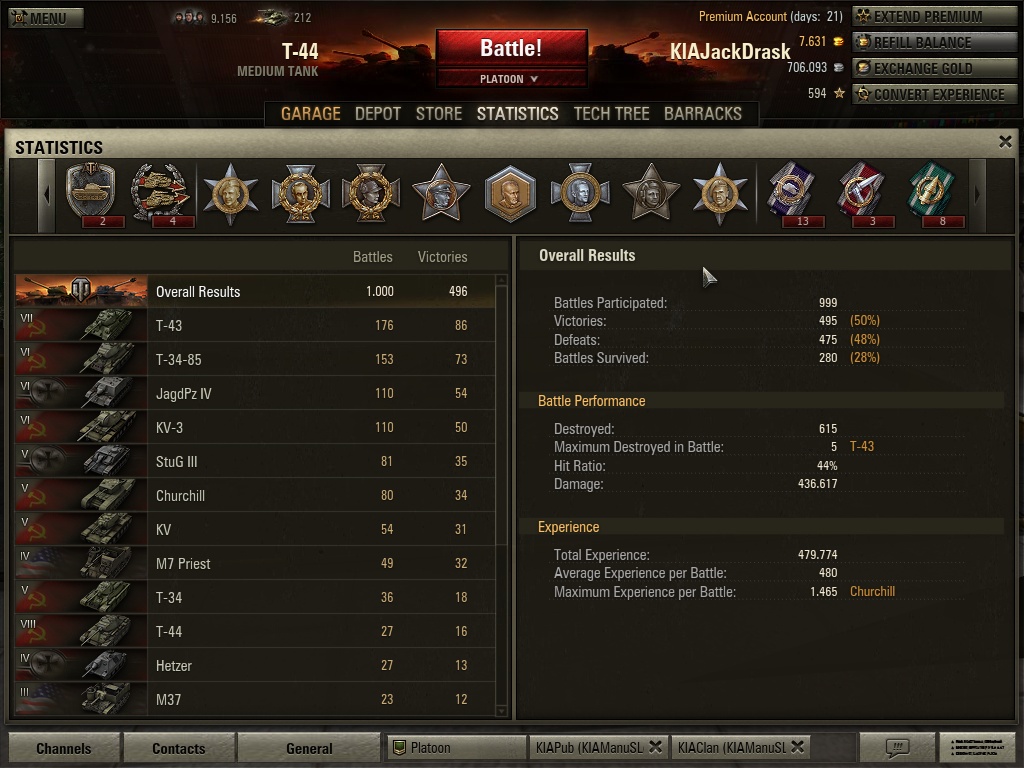Open the chat message icon in the bottom bar
The image size is (1024, 768).
pyautogui.click(x=897, y=747)
